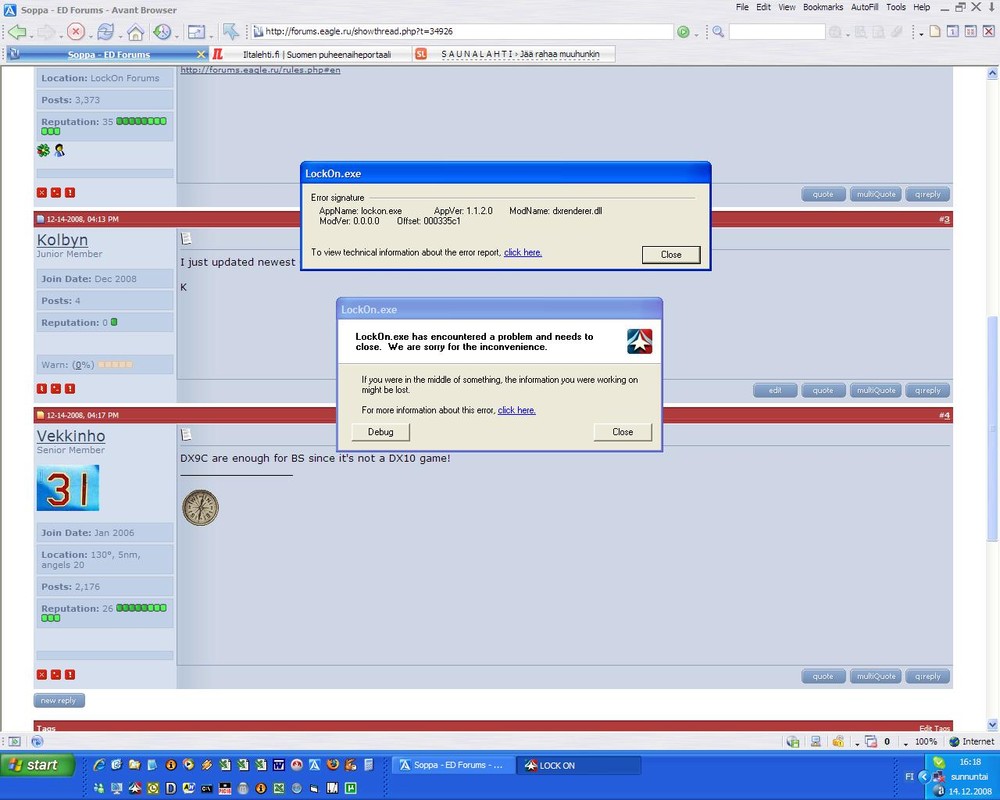
Task: Click 'click here' for more error information
Action: (x=517, y=410)
